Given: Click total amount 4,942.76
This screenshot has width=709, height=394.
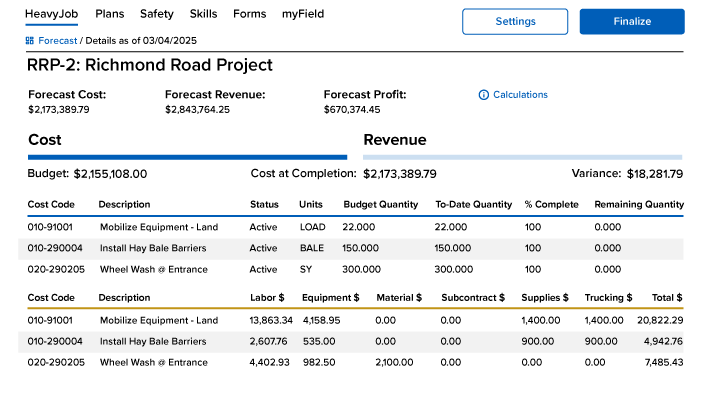Looking at the screenshot, I should click(x=663, y=341).
